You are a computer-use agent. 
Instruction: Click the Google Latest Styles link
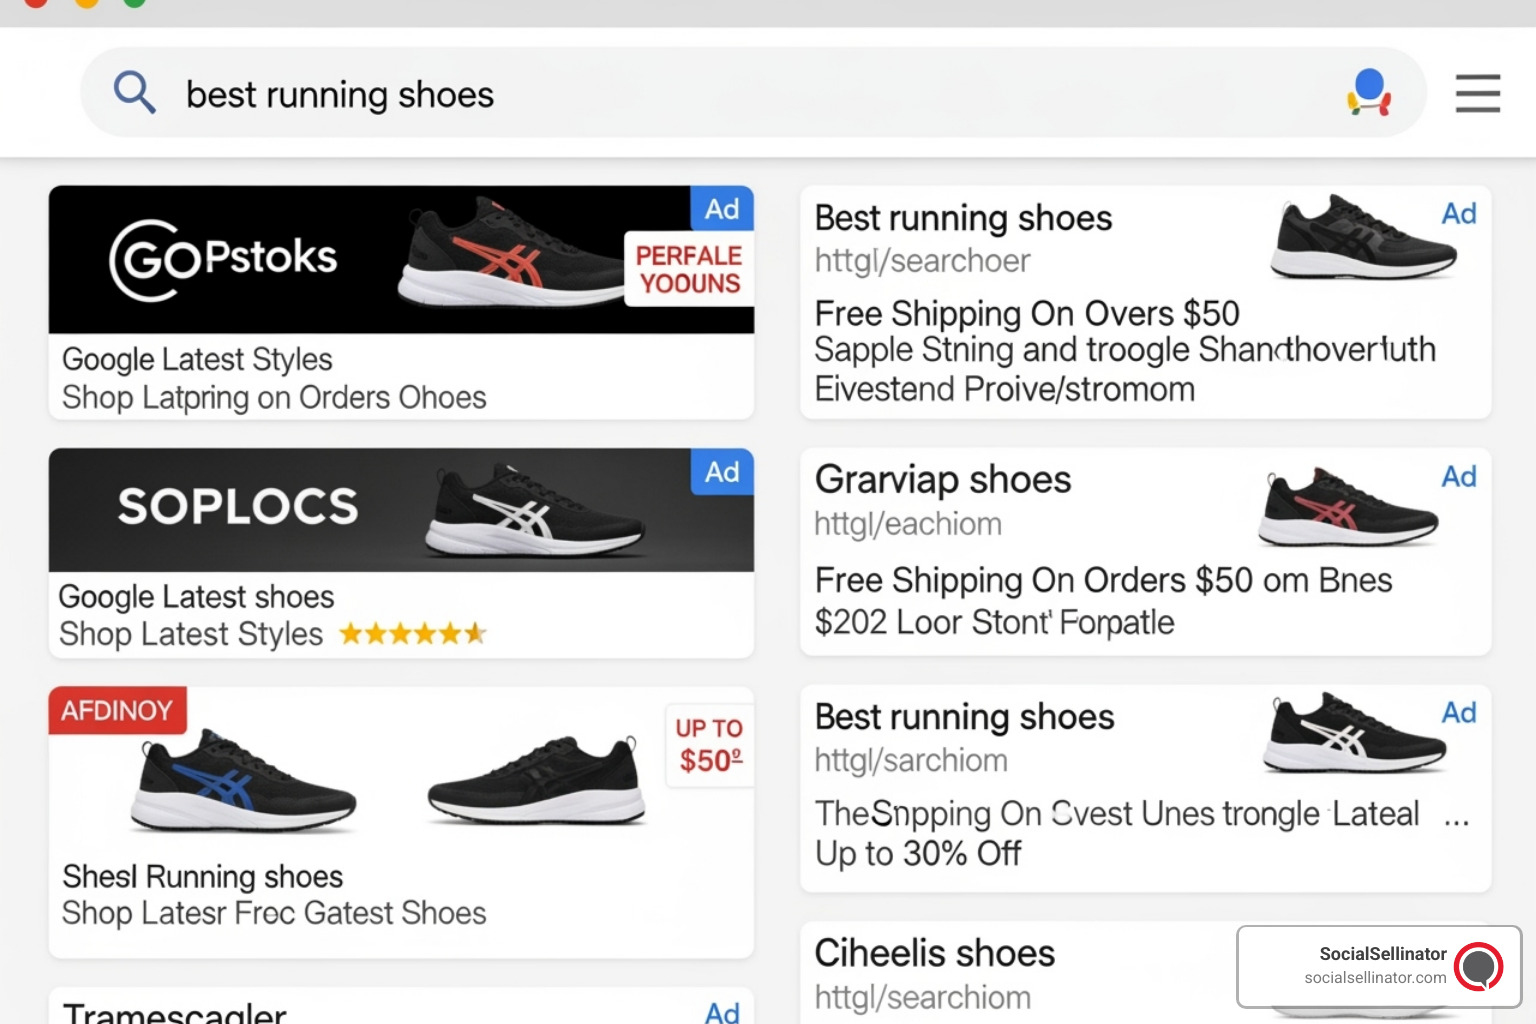(196, 359)
